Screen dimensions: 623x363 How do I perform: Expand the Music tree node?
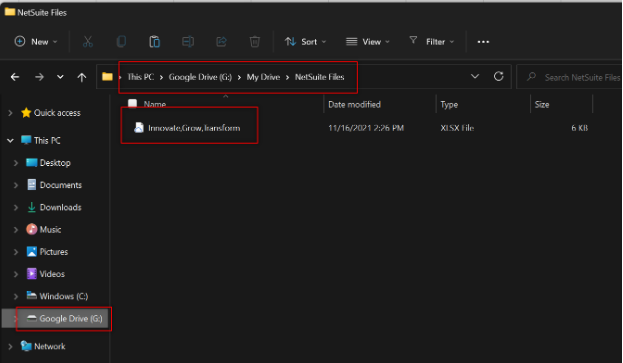16,230
